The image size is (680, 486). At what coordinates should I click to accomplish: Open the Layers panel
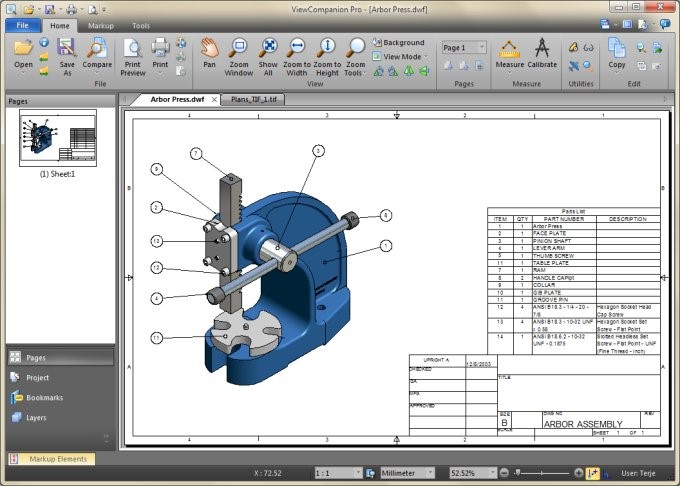click(36, 417)
